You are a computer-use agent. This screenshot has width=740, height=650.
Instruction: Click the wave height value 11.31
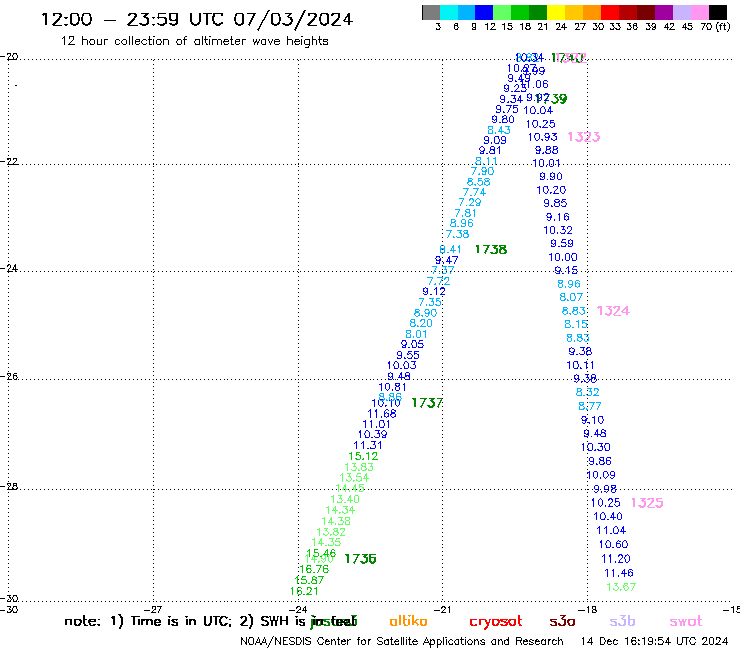coord(368,445)
